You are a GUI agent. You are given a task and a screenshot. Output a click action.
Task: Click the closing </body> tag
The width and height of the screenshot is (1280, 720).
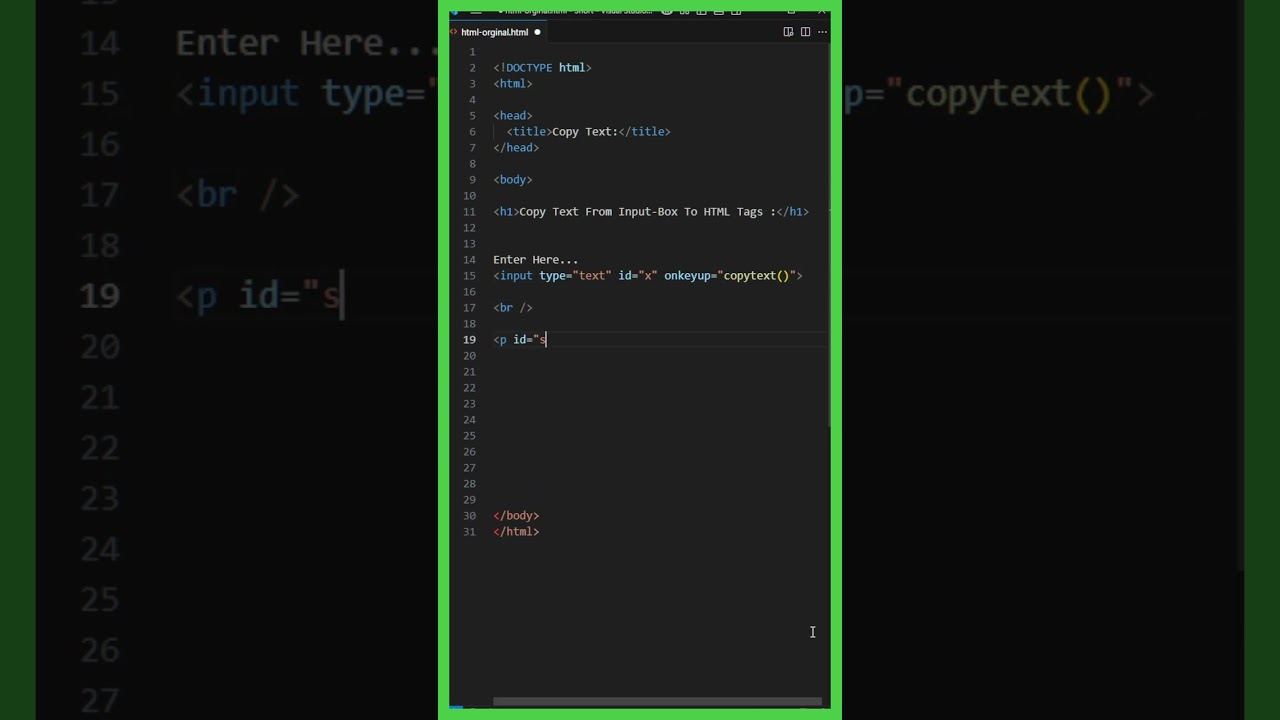click(516, 516)
